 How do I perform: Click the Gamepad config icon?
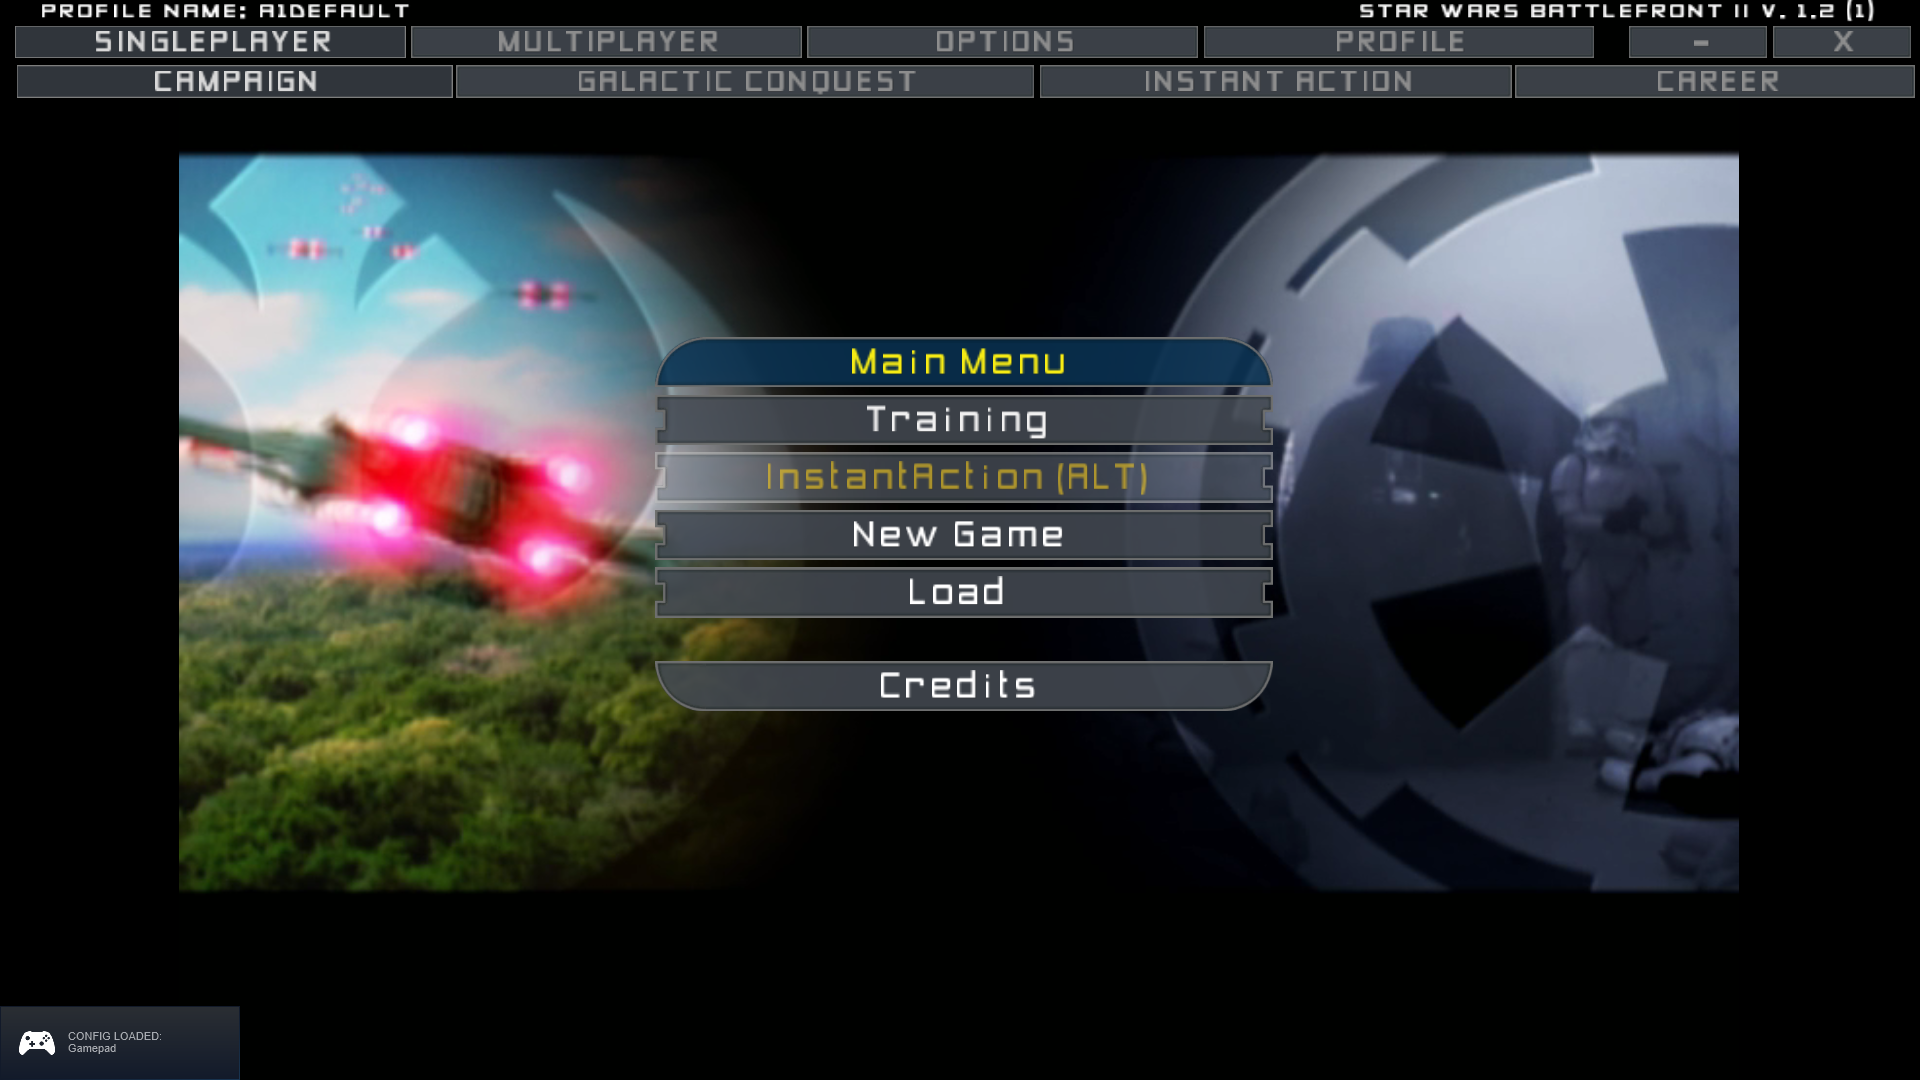(36, 1042)
